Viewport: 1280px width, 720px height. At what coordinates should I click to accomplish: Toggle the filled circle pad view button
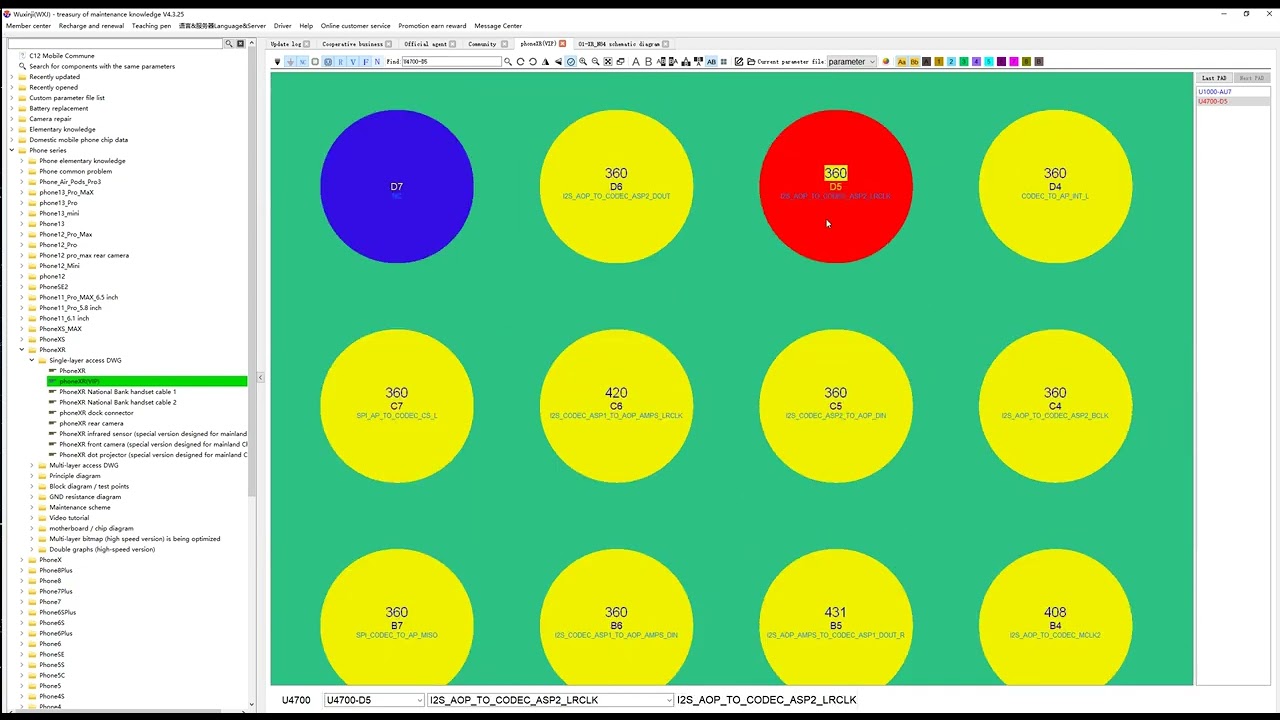[328, 61]
